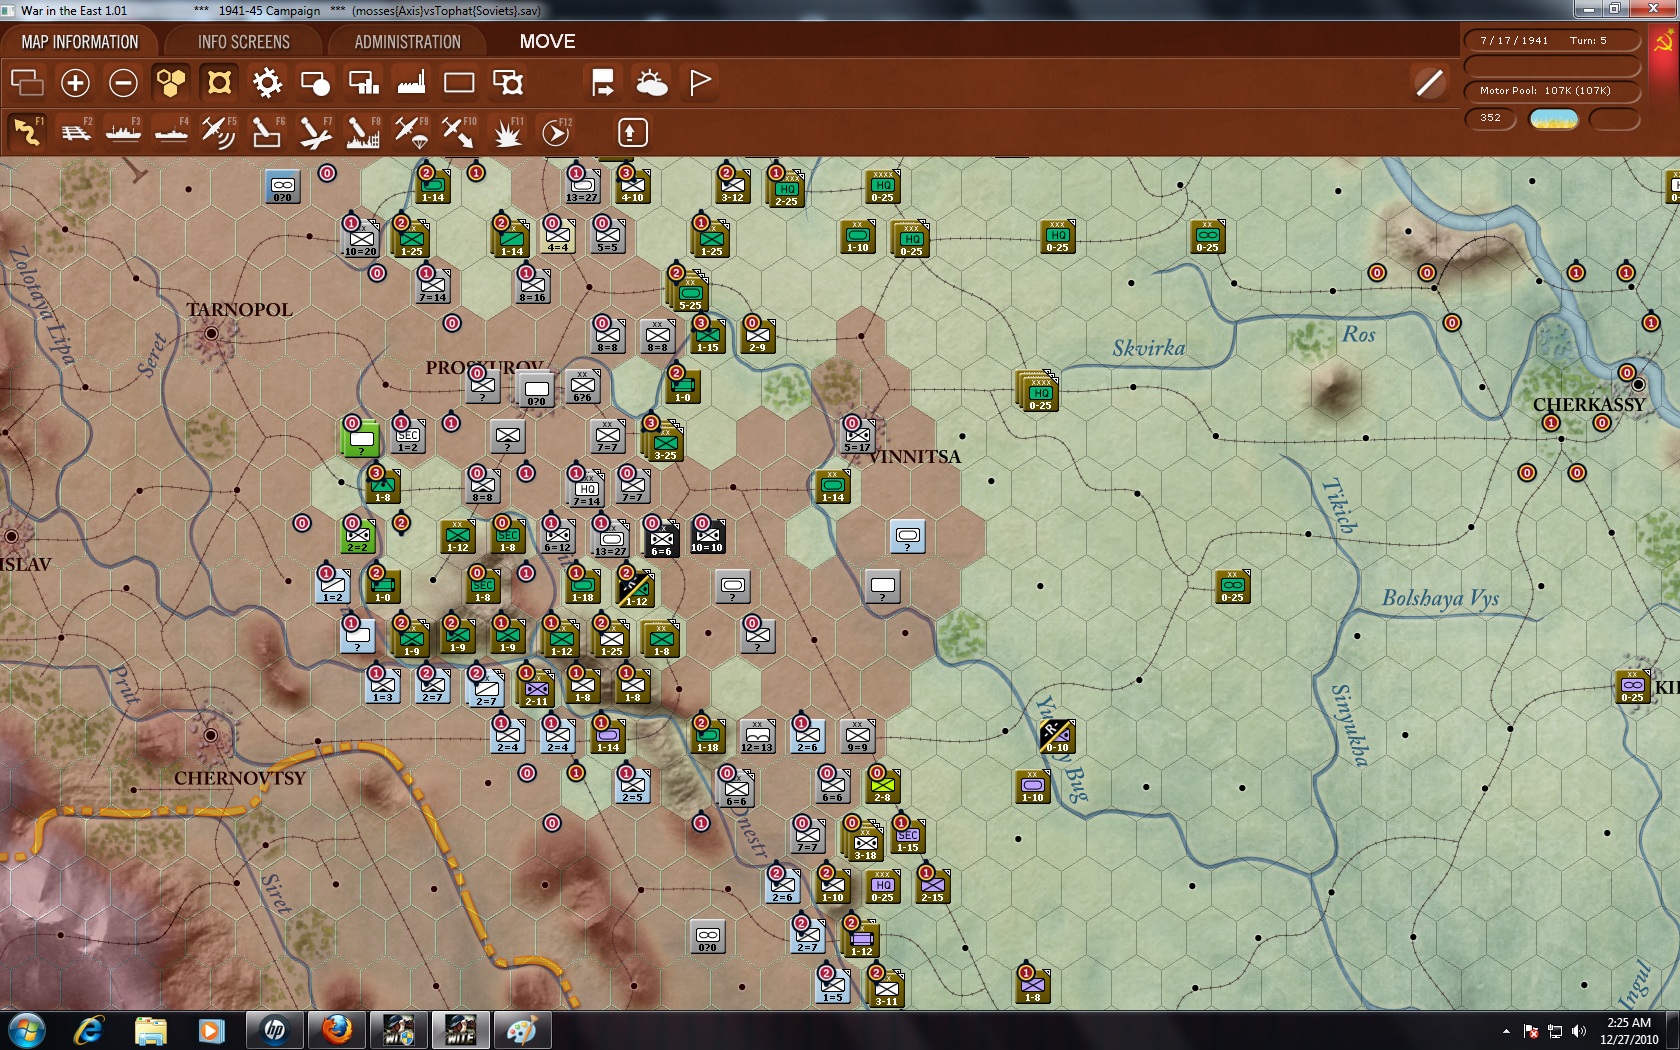1680x1050 pixels.
Task: Zoom in the map with plus icon
Action: click(75, 82)
